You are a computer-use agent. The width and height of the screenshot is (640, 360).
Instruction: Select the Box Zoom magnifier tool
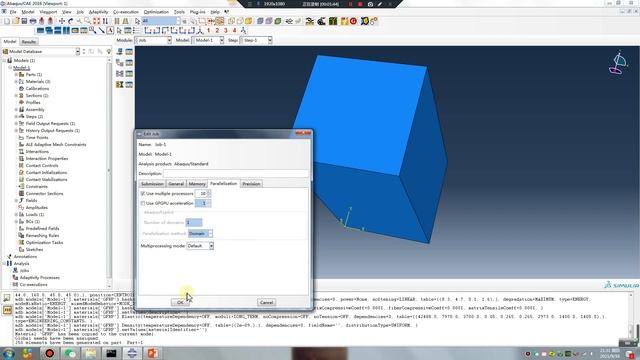point(87,21)
